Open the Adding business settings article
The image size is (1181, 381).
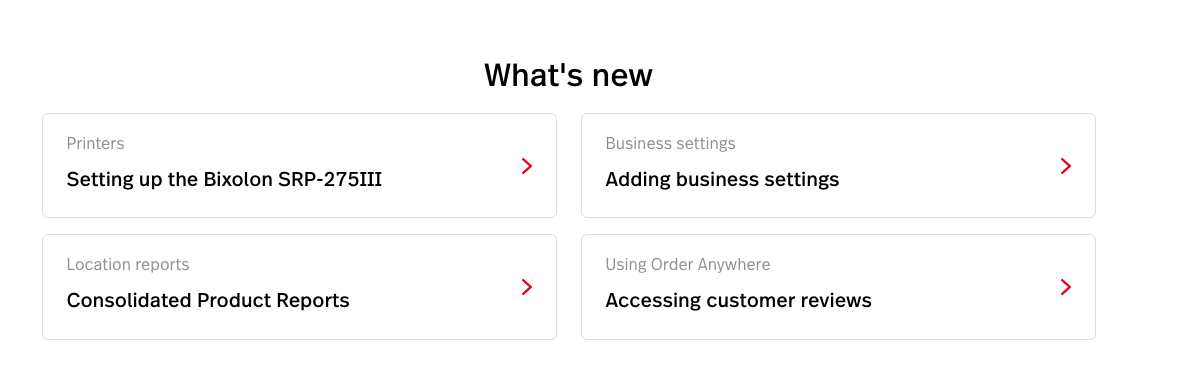click(x=722, y=180)
